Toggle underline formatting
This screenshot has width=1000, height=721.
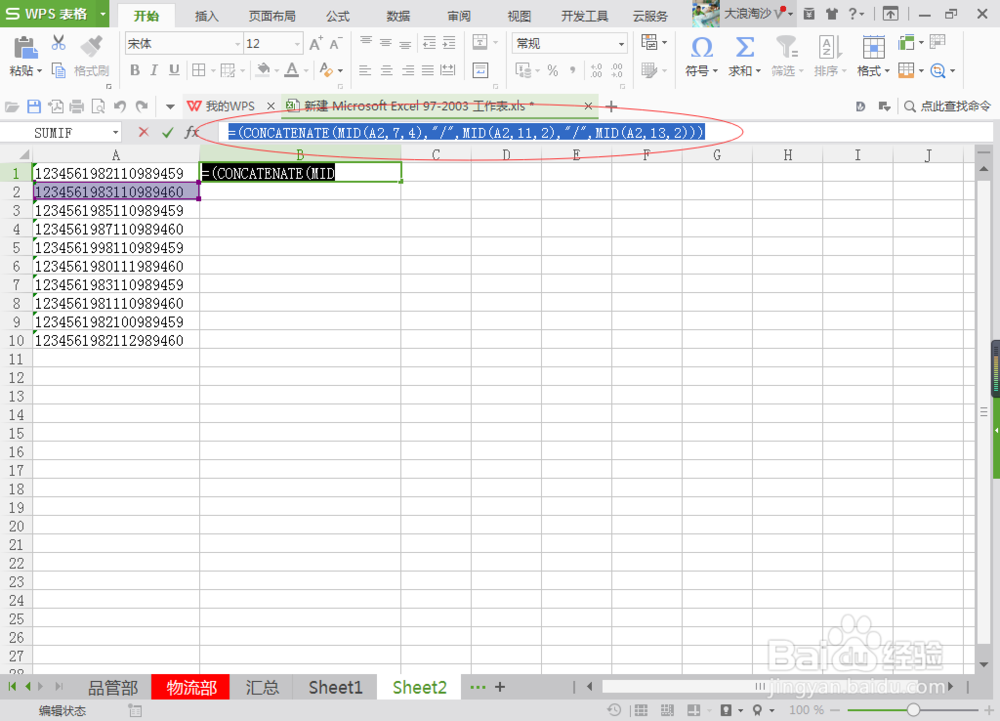tap(173, 70)
